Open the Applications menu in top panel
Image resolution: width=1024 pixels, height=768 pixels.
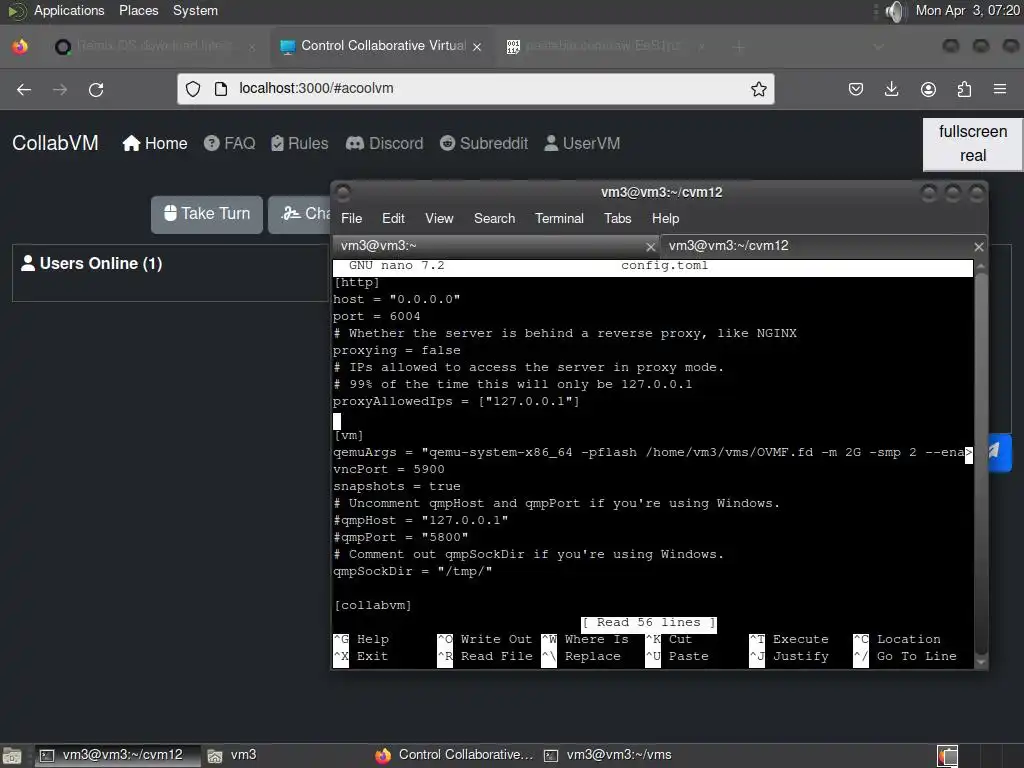[x=69, y=10]
